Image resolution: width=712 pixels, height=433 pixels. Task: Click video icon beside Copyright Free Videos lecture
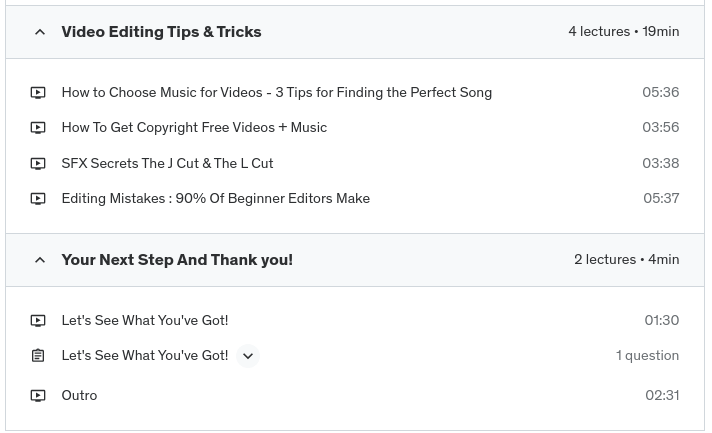click(38, 128)
